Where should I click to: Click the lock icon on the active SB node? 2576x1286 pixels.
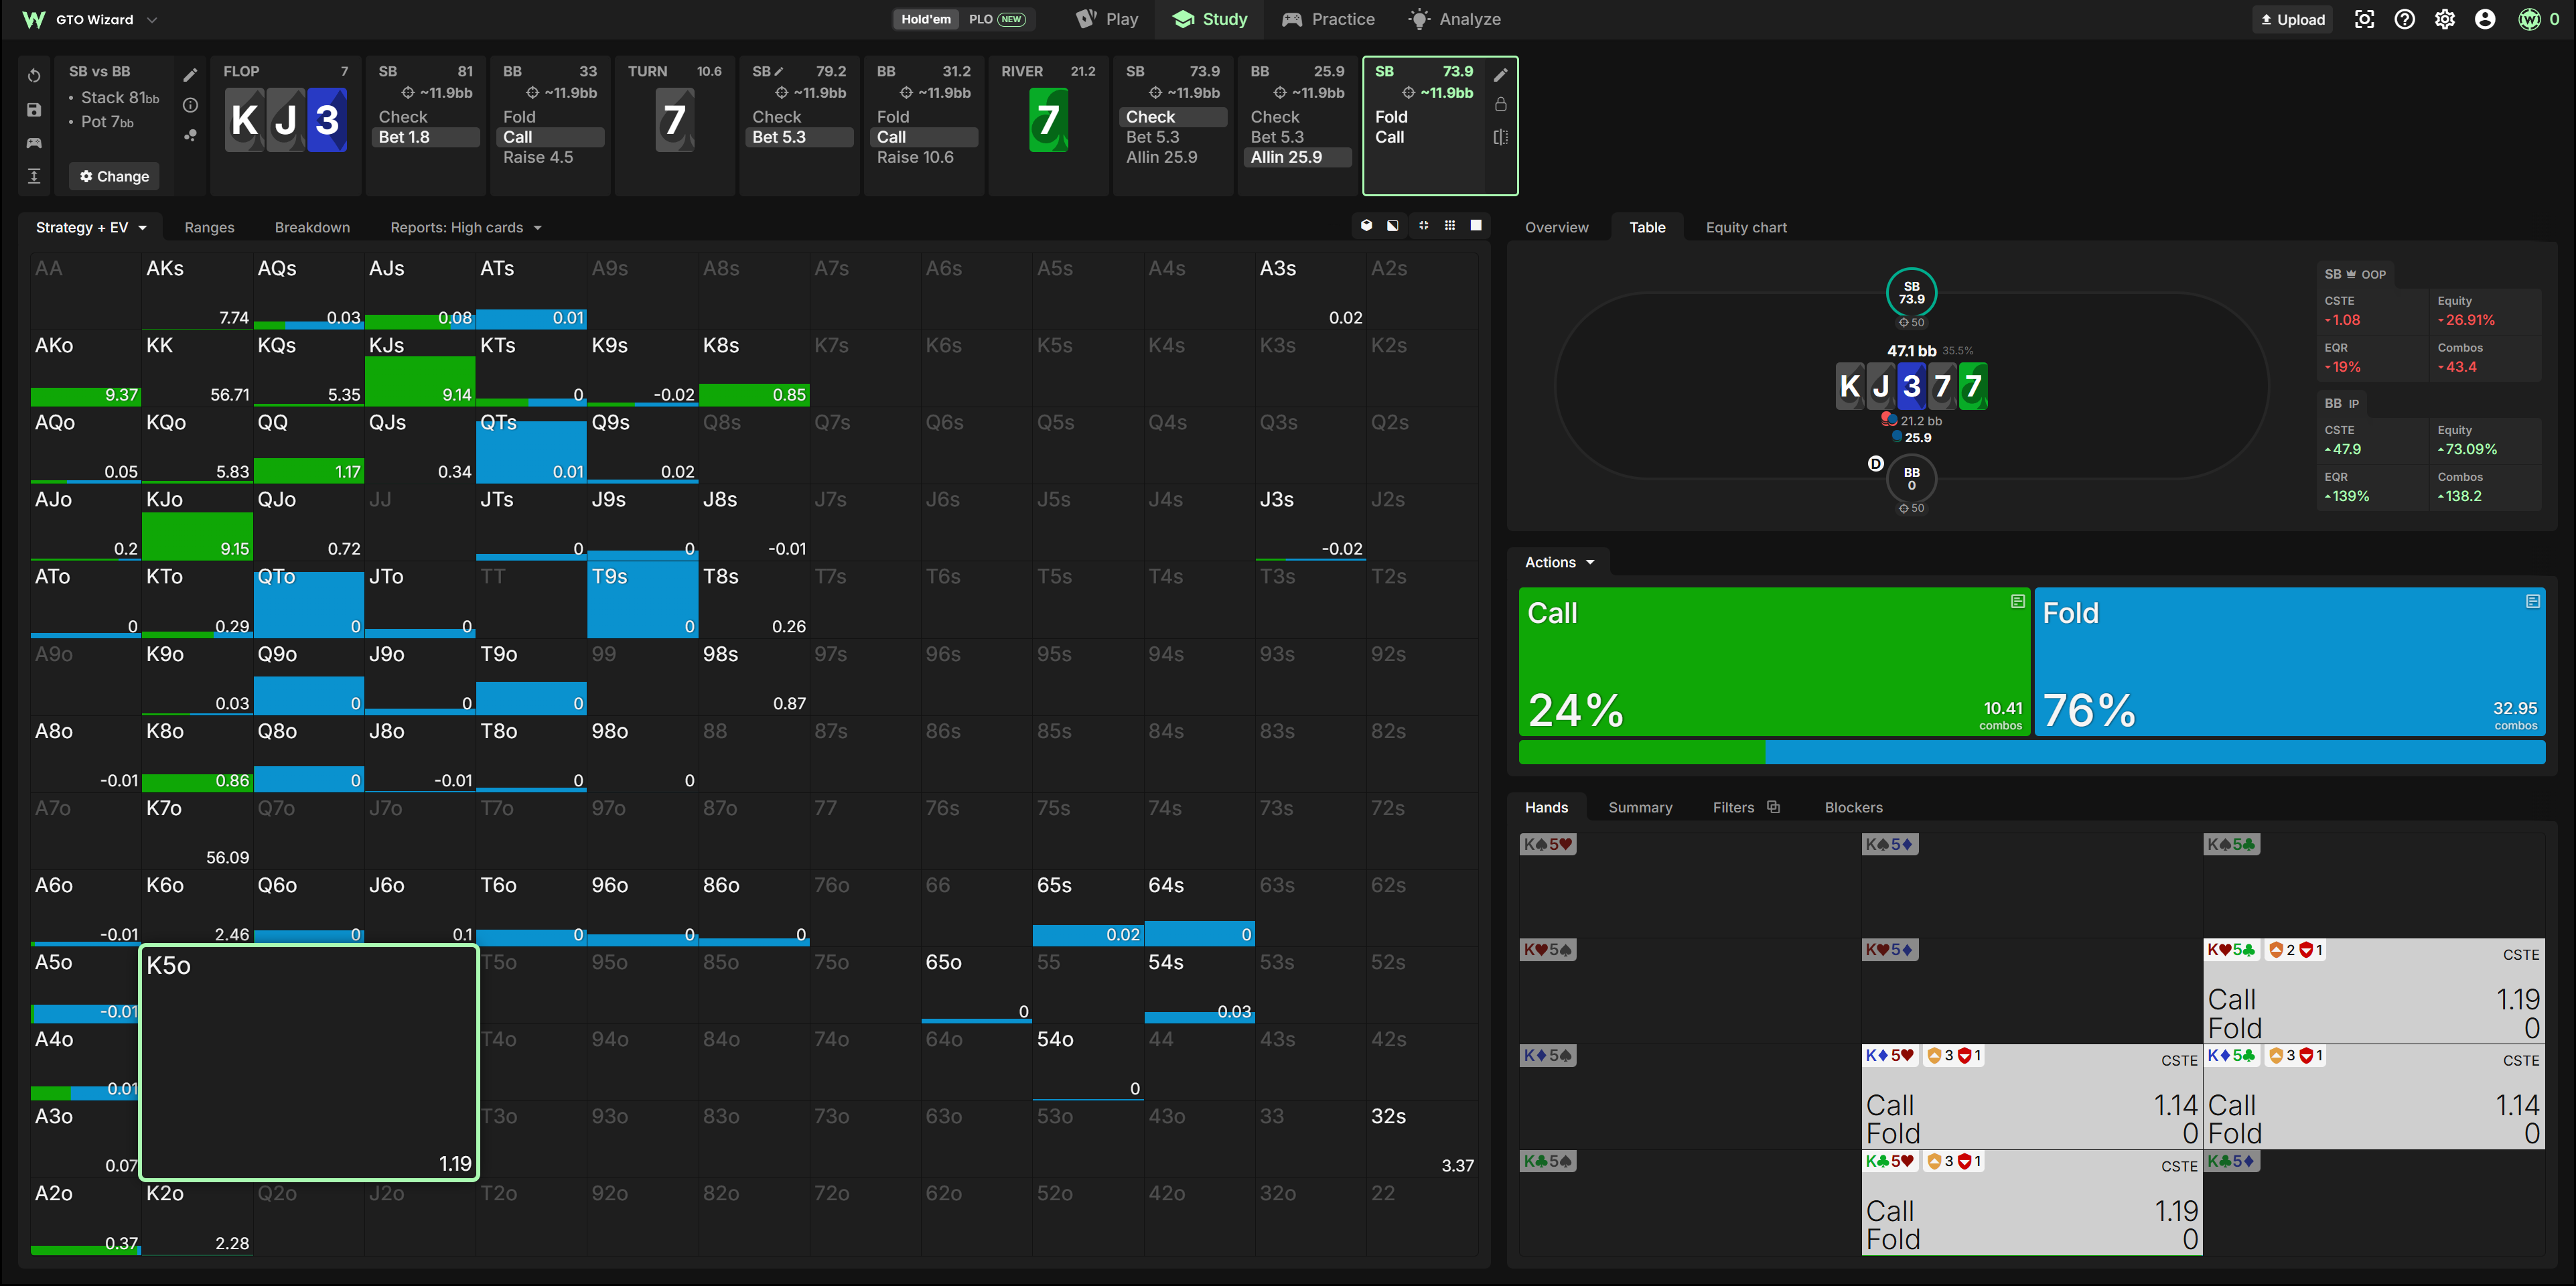click(x=1500, y=105)
